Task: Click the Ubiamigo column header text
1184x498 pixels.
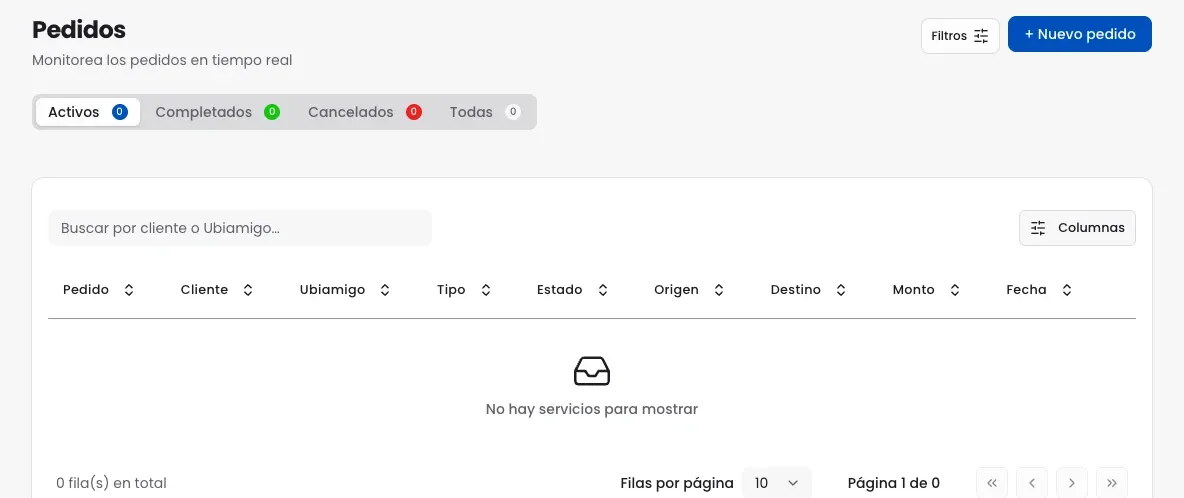Action: [x=332, y=290]
